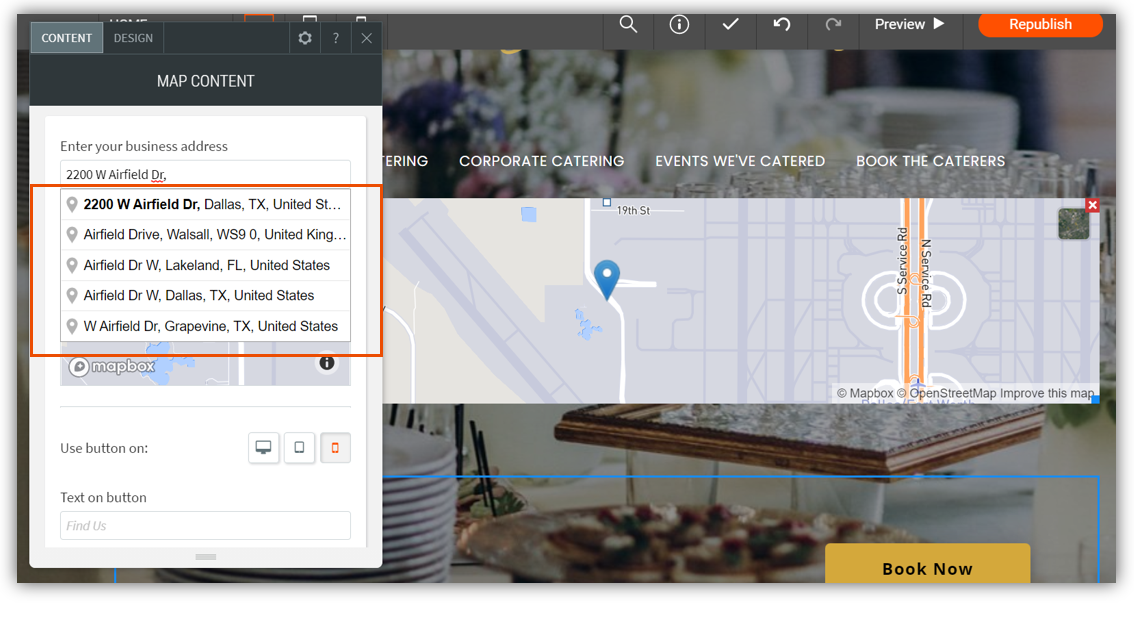Open the info icon in top toolbar
The width and height of the screenshot is (1134, 617).
679,25
